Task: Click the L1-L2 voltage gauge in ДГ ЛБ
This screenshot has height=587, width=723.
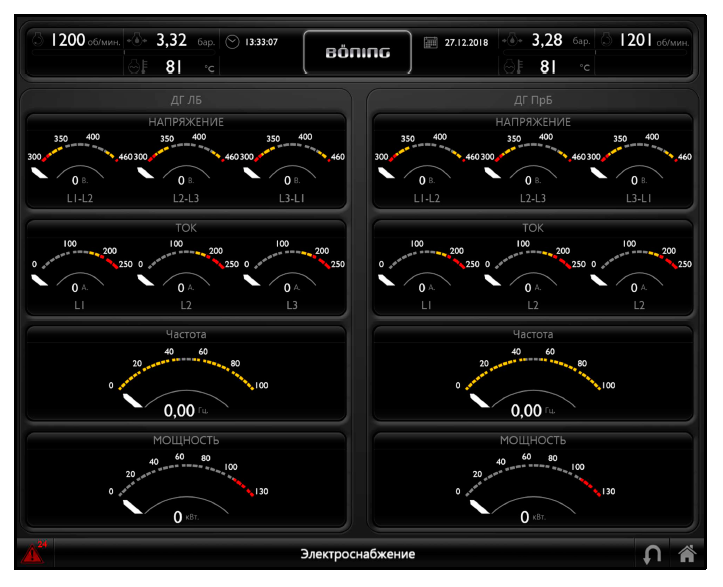Action: click(79, 165)
